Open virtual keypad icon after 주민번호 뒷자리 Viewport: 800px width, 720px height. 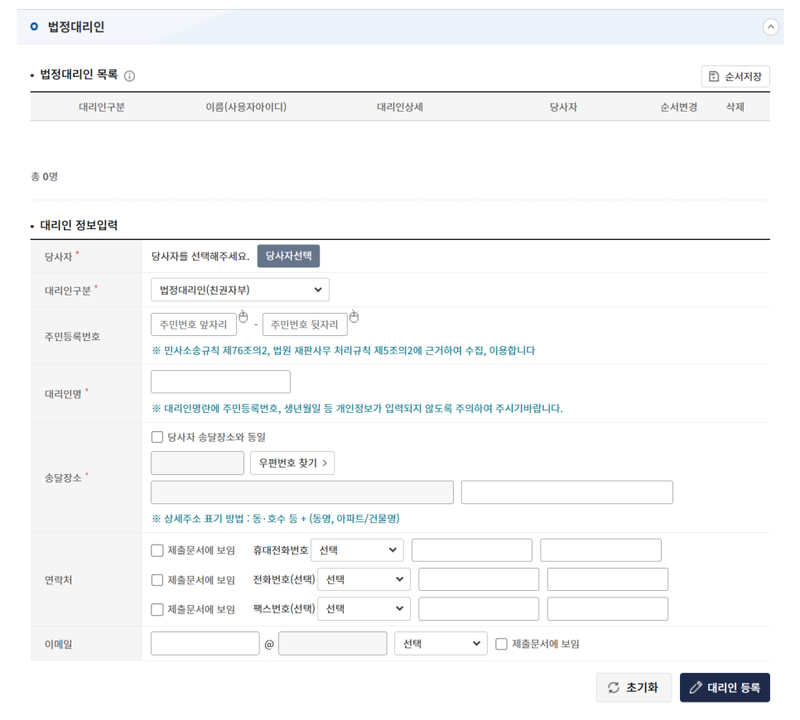click(354, 317)
